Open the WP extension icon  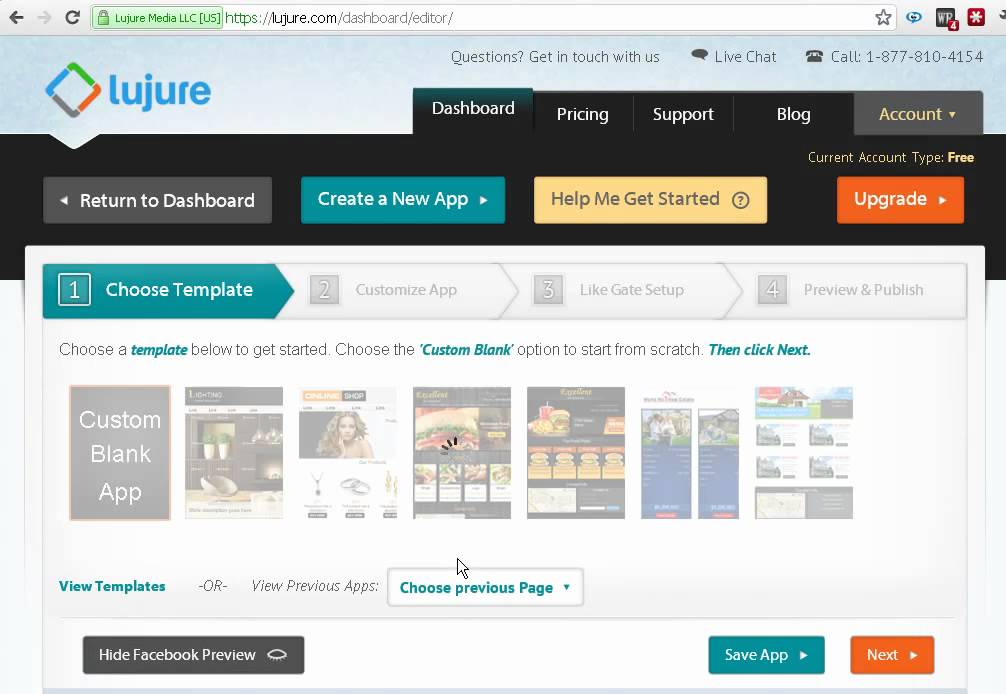point(946,19)
